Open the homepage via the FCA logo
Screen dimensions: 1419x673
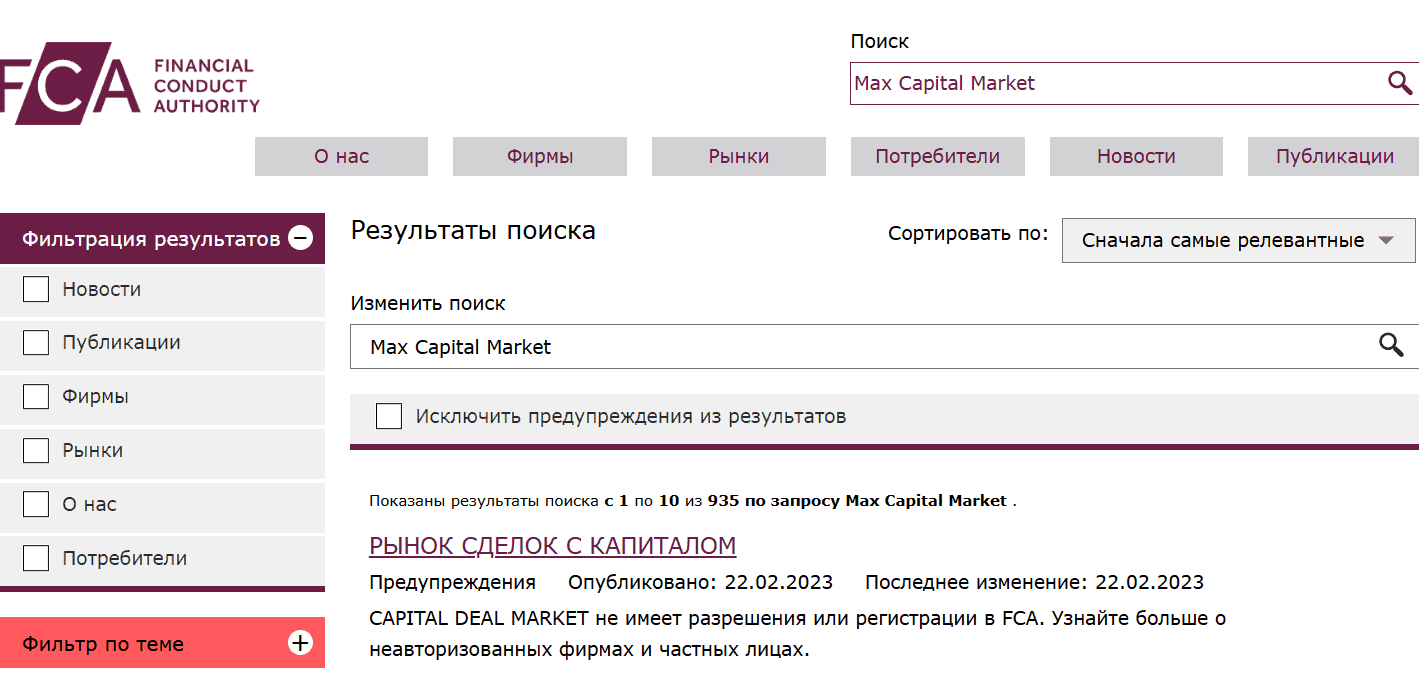[x=130, y=80]
